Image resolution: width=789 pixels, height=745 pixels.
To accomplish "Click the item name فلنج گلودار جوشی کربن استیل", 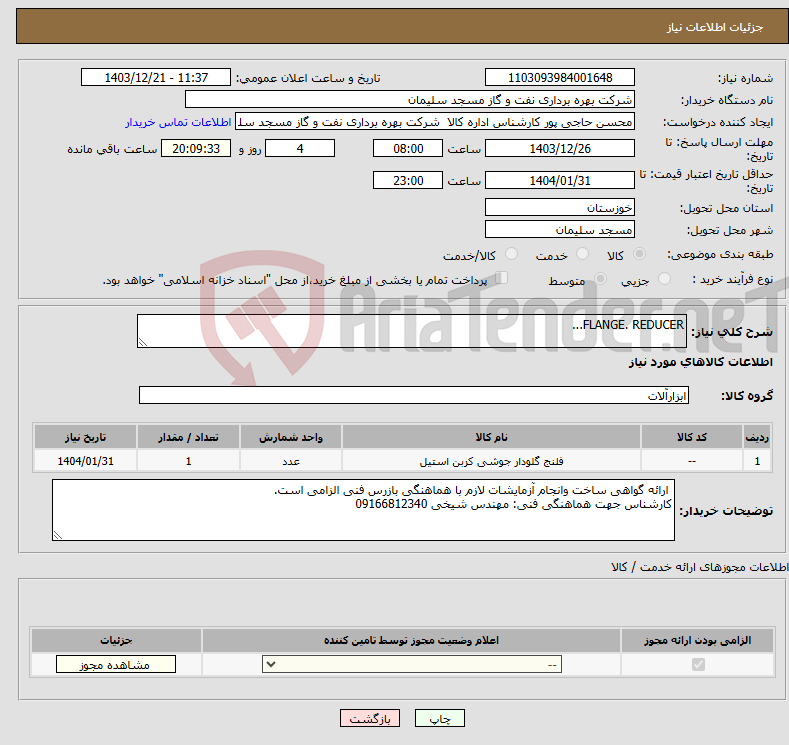I will point(492,461).
